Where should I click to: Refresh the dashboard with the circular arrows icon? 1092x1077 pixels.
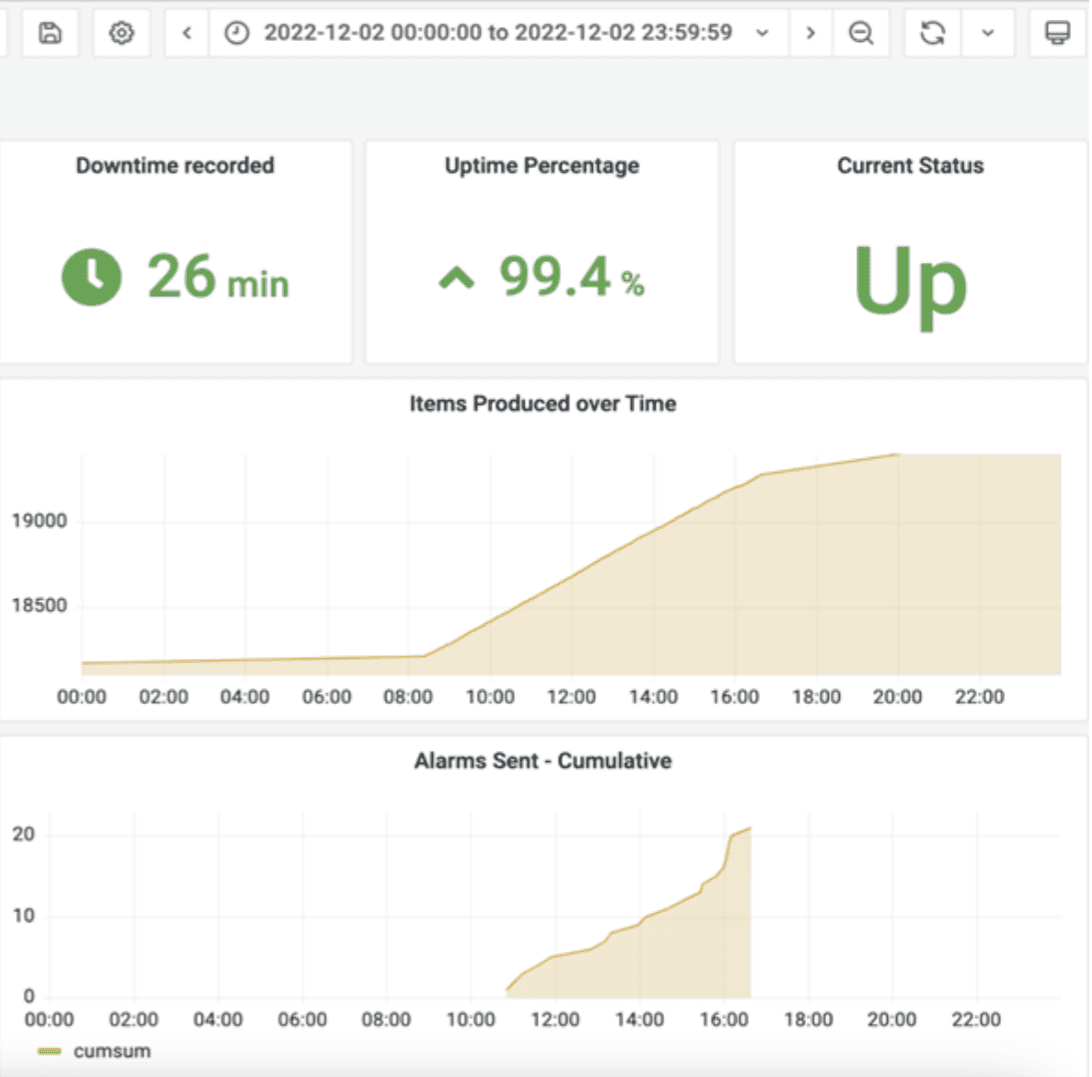933,33
